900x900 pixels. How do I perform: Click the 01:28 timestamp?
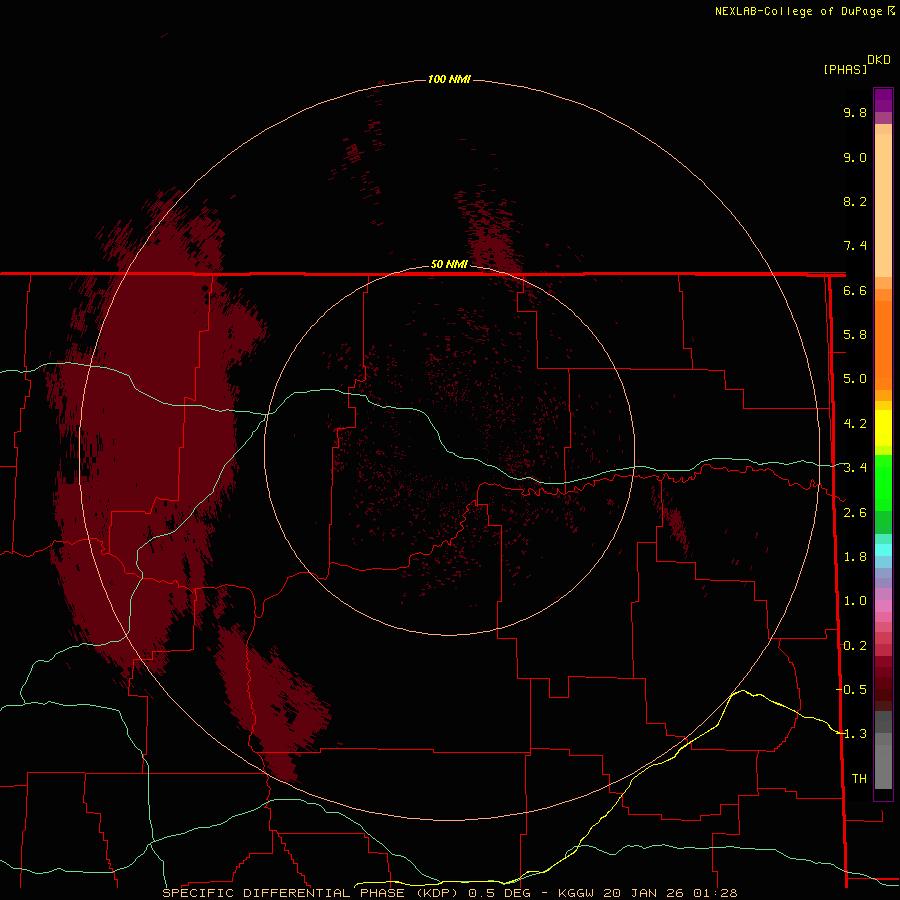(x=715, y=893)
